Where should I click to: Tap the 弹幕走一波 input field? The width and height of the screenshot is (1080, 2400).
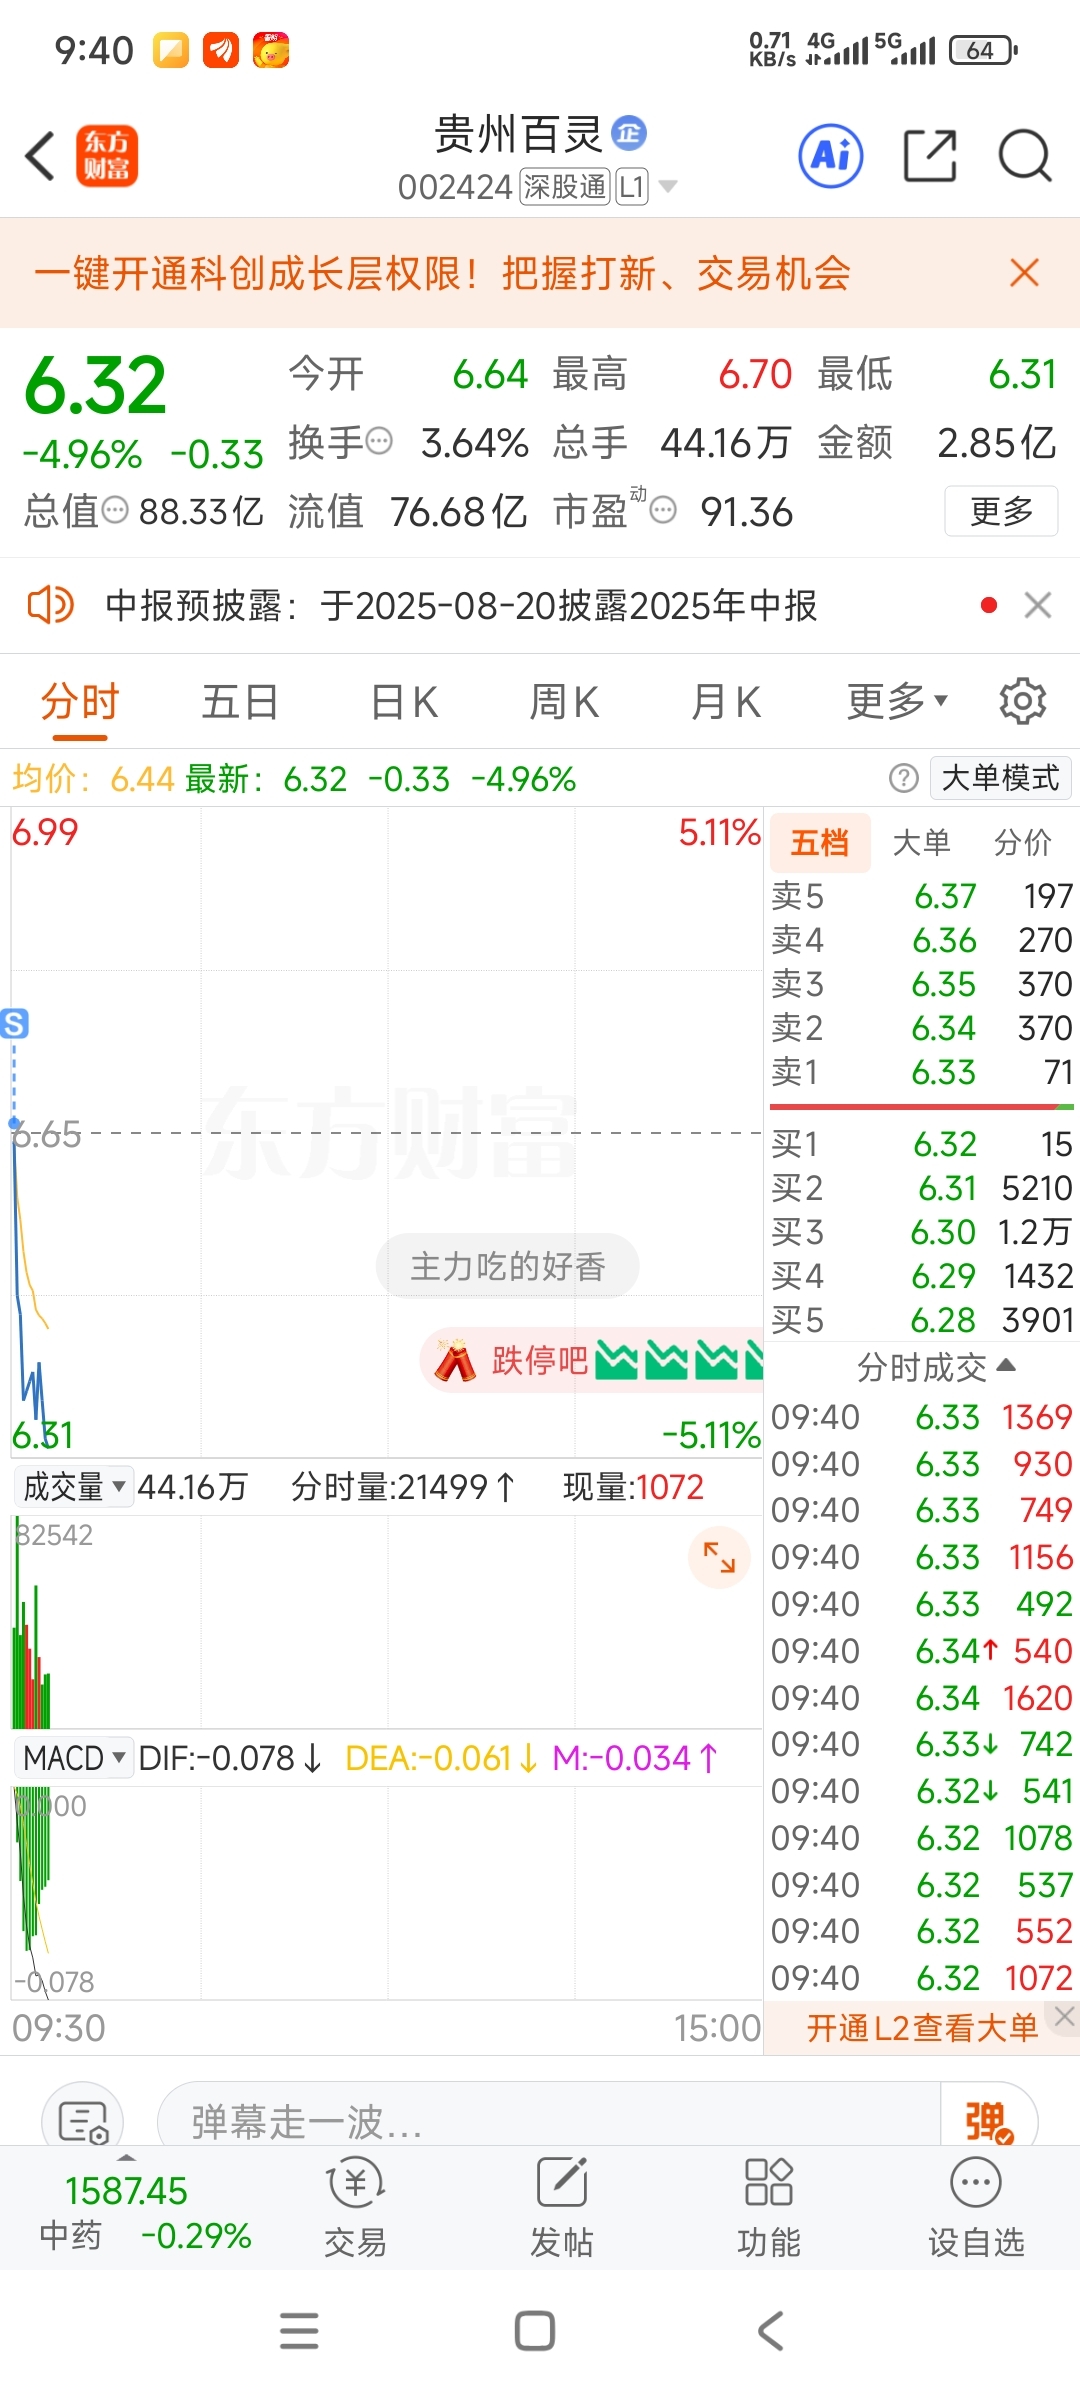point(548,2122)
